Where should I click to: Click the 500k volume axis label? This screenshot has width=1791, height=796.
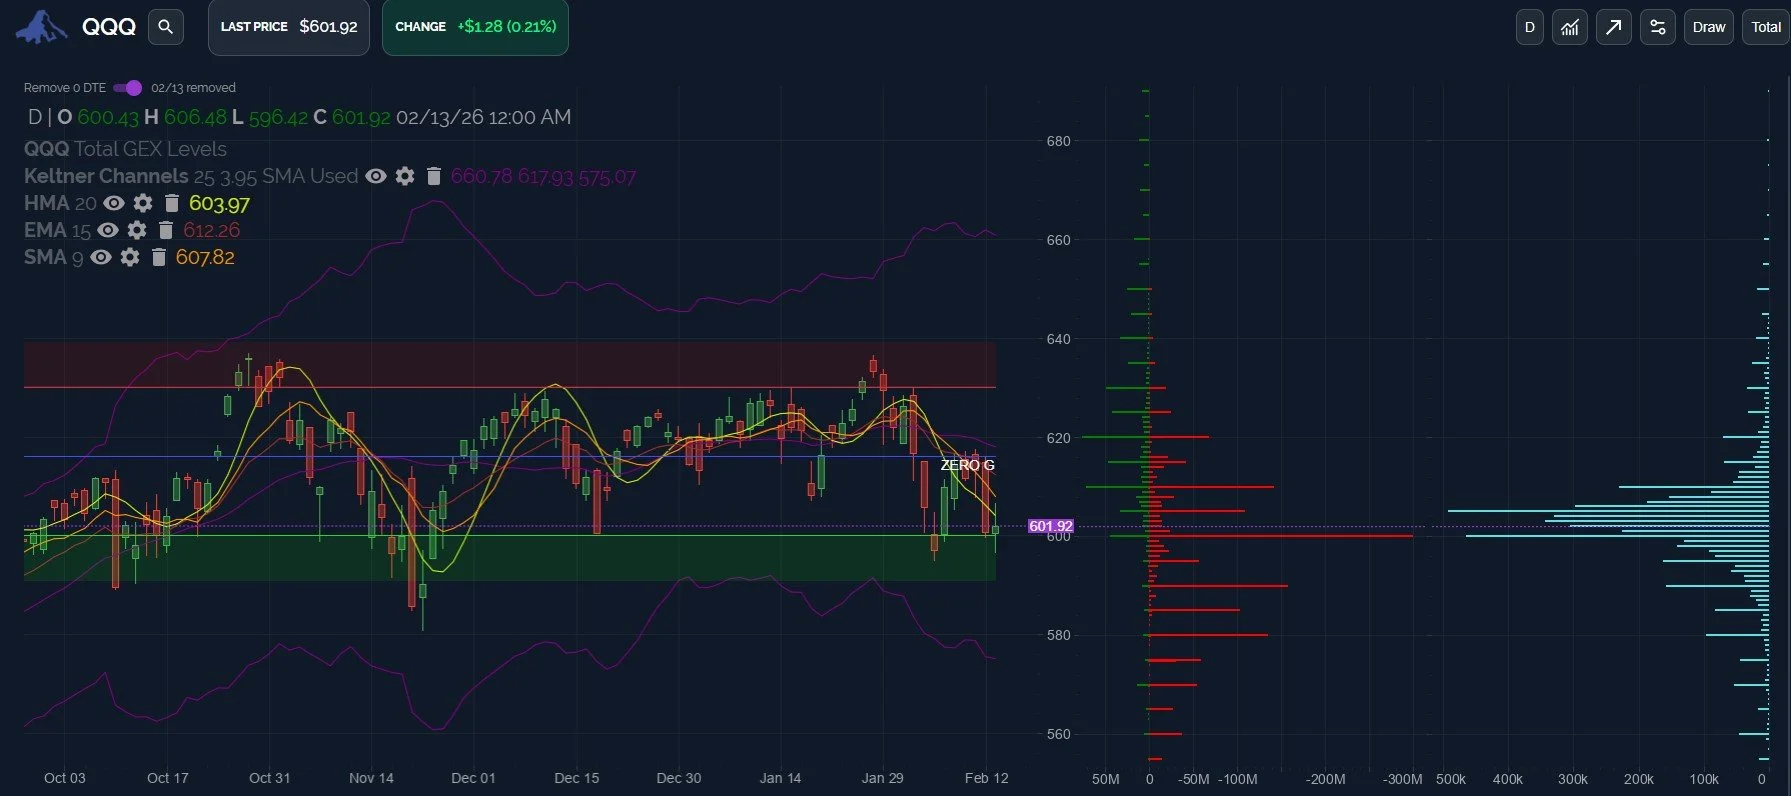[x=1451, y=779]
